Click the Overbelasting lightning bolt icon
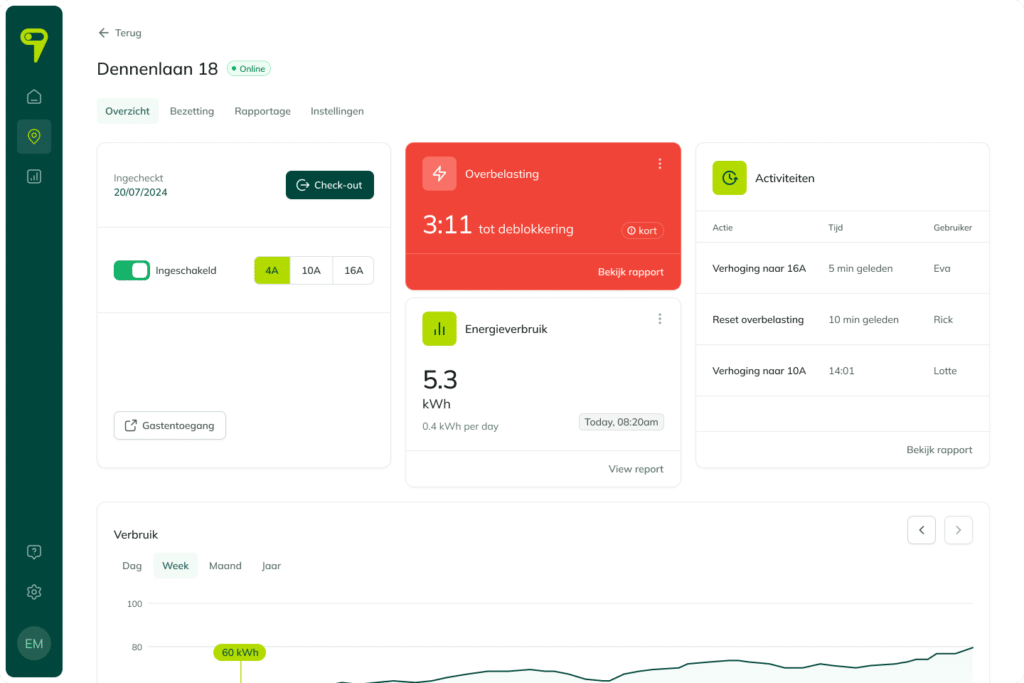The height and width of the screenshot is (683, 1024). click(x=439, y=174)
